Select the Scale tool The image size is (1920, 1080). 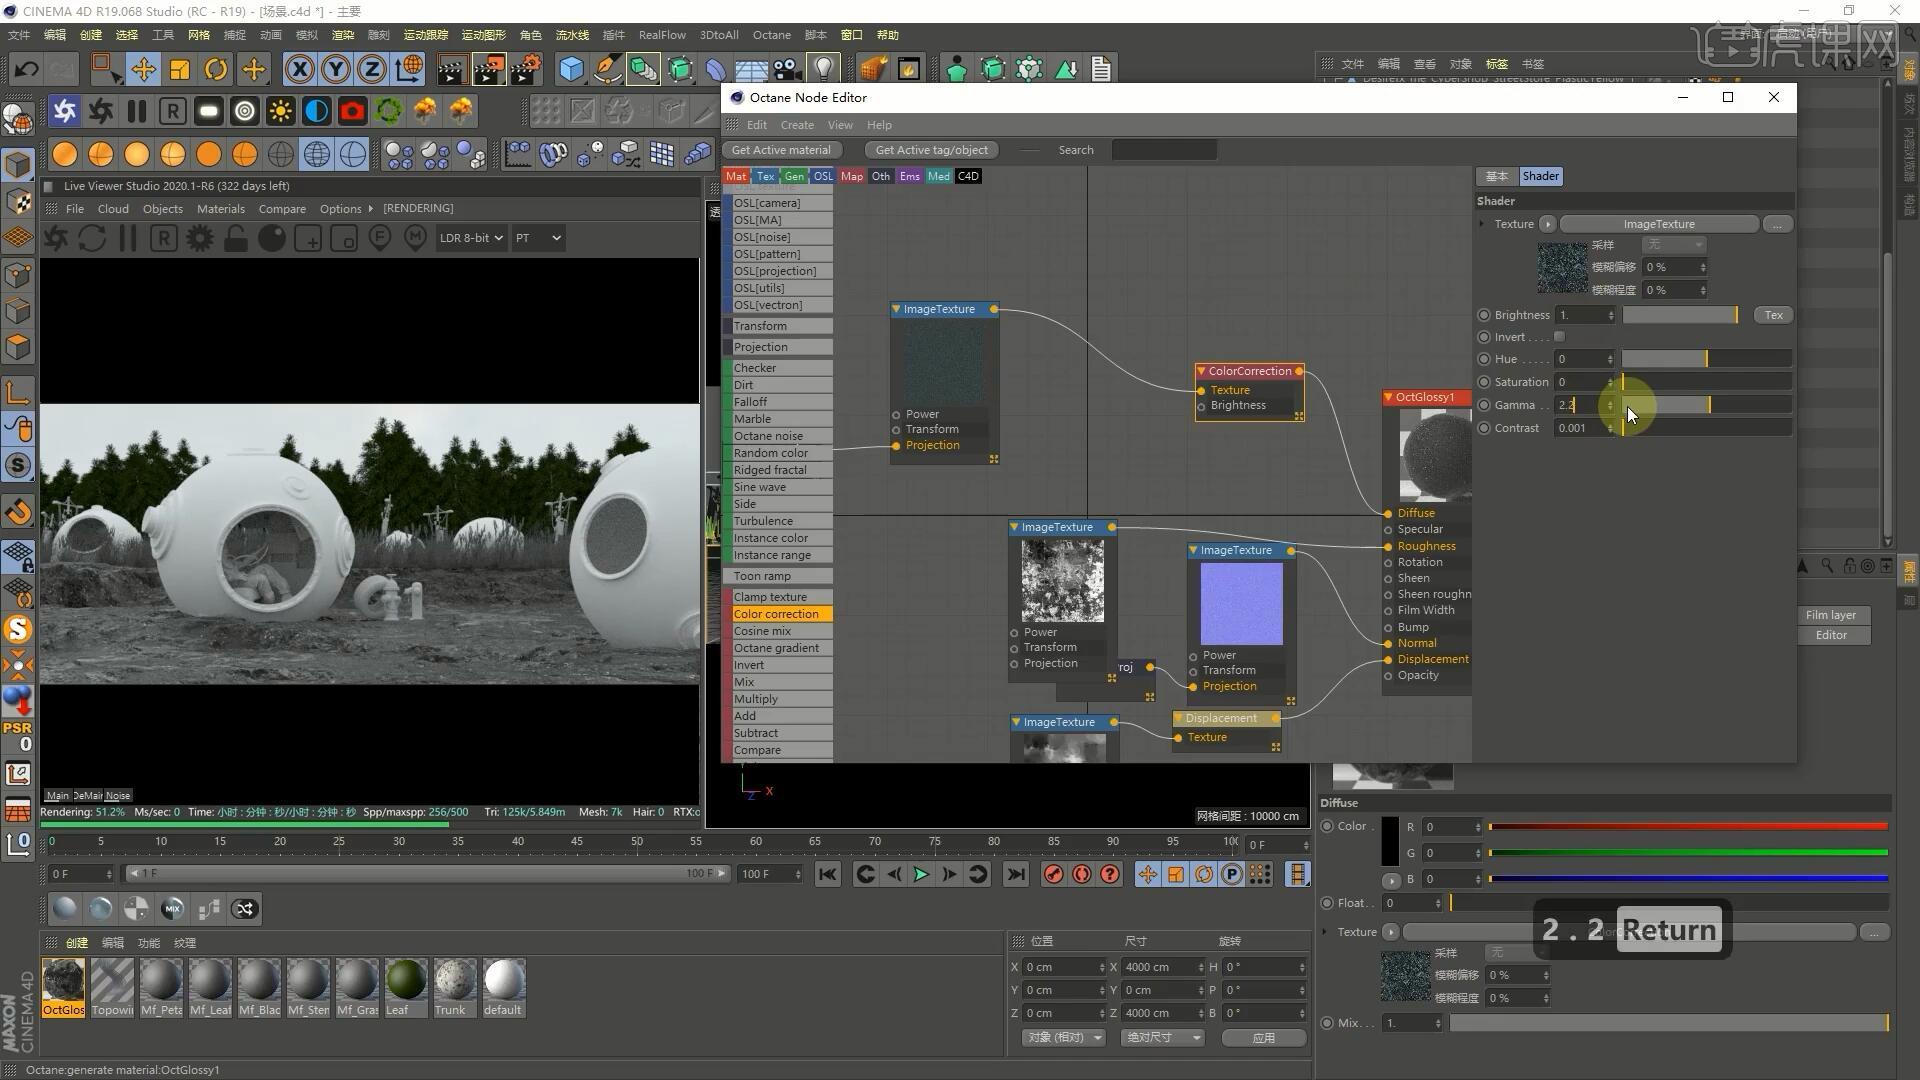pos(180,69)
